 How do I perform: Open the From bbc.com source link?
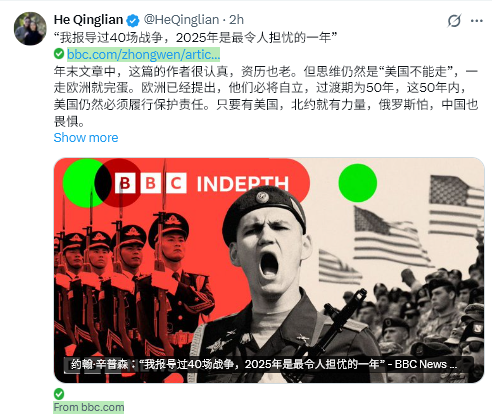(x=89, y=407)
